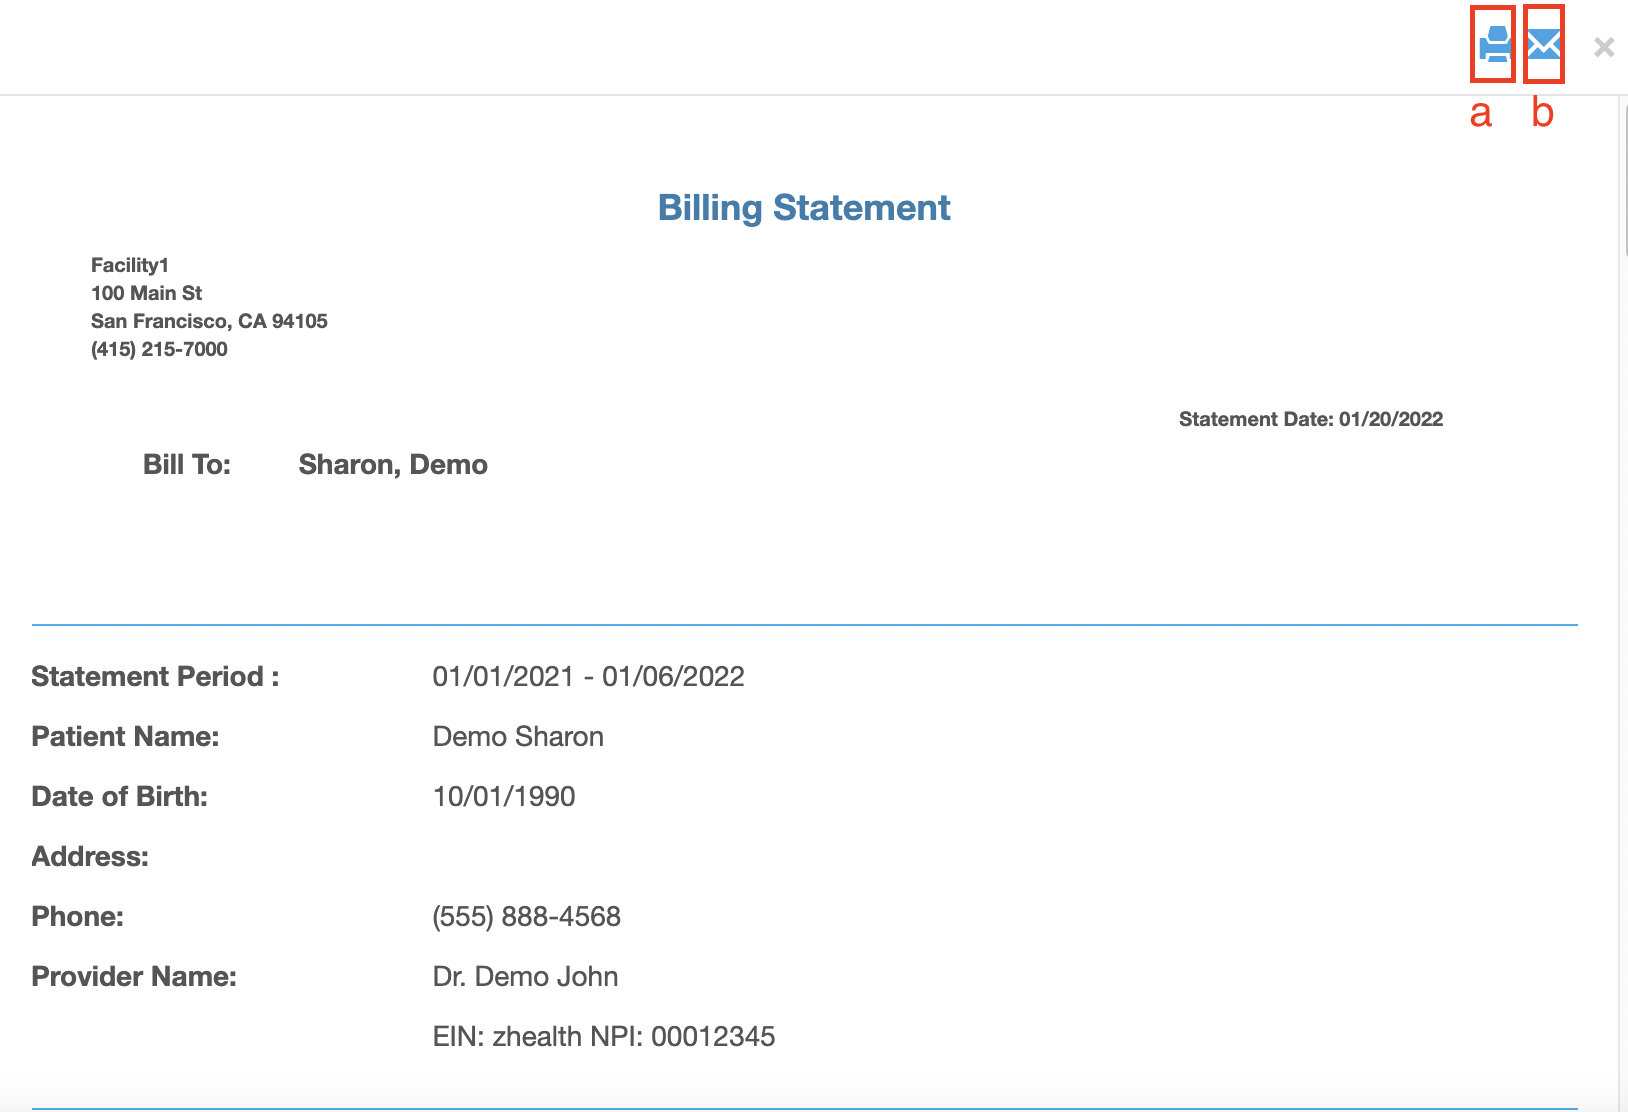Click the Bill To label

point(187,465)
